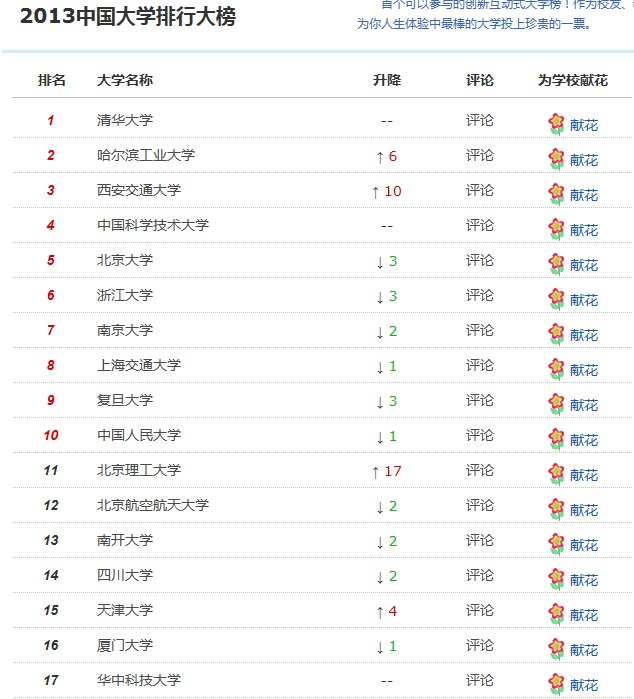The image size is (634, 699).
Task: Click the flower icon for 四川大学
Action: [x=556, y=579]
